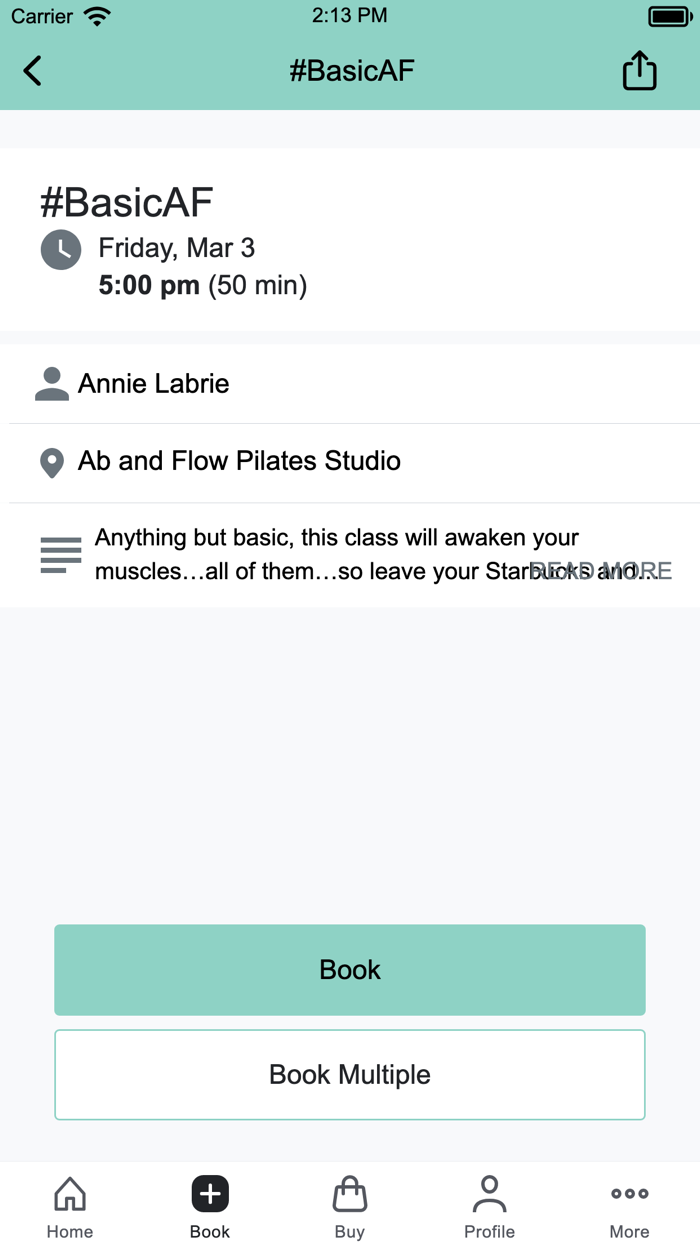This screenshot has height=1244, width=700.
Task: Click the location pin icon
Action: point(51,461)
